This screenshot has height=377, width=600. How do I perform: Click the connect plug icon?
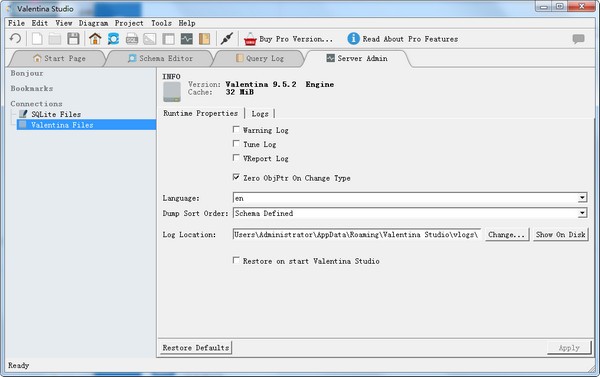[x=227, y=39]
